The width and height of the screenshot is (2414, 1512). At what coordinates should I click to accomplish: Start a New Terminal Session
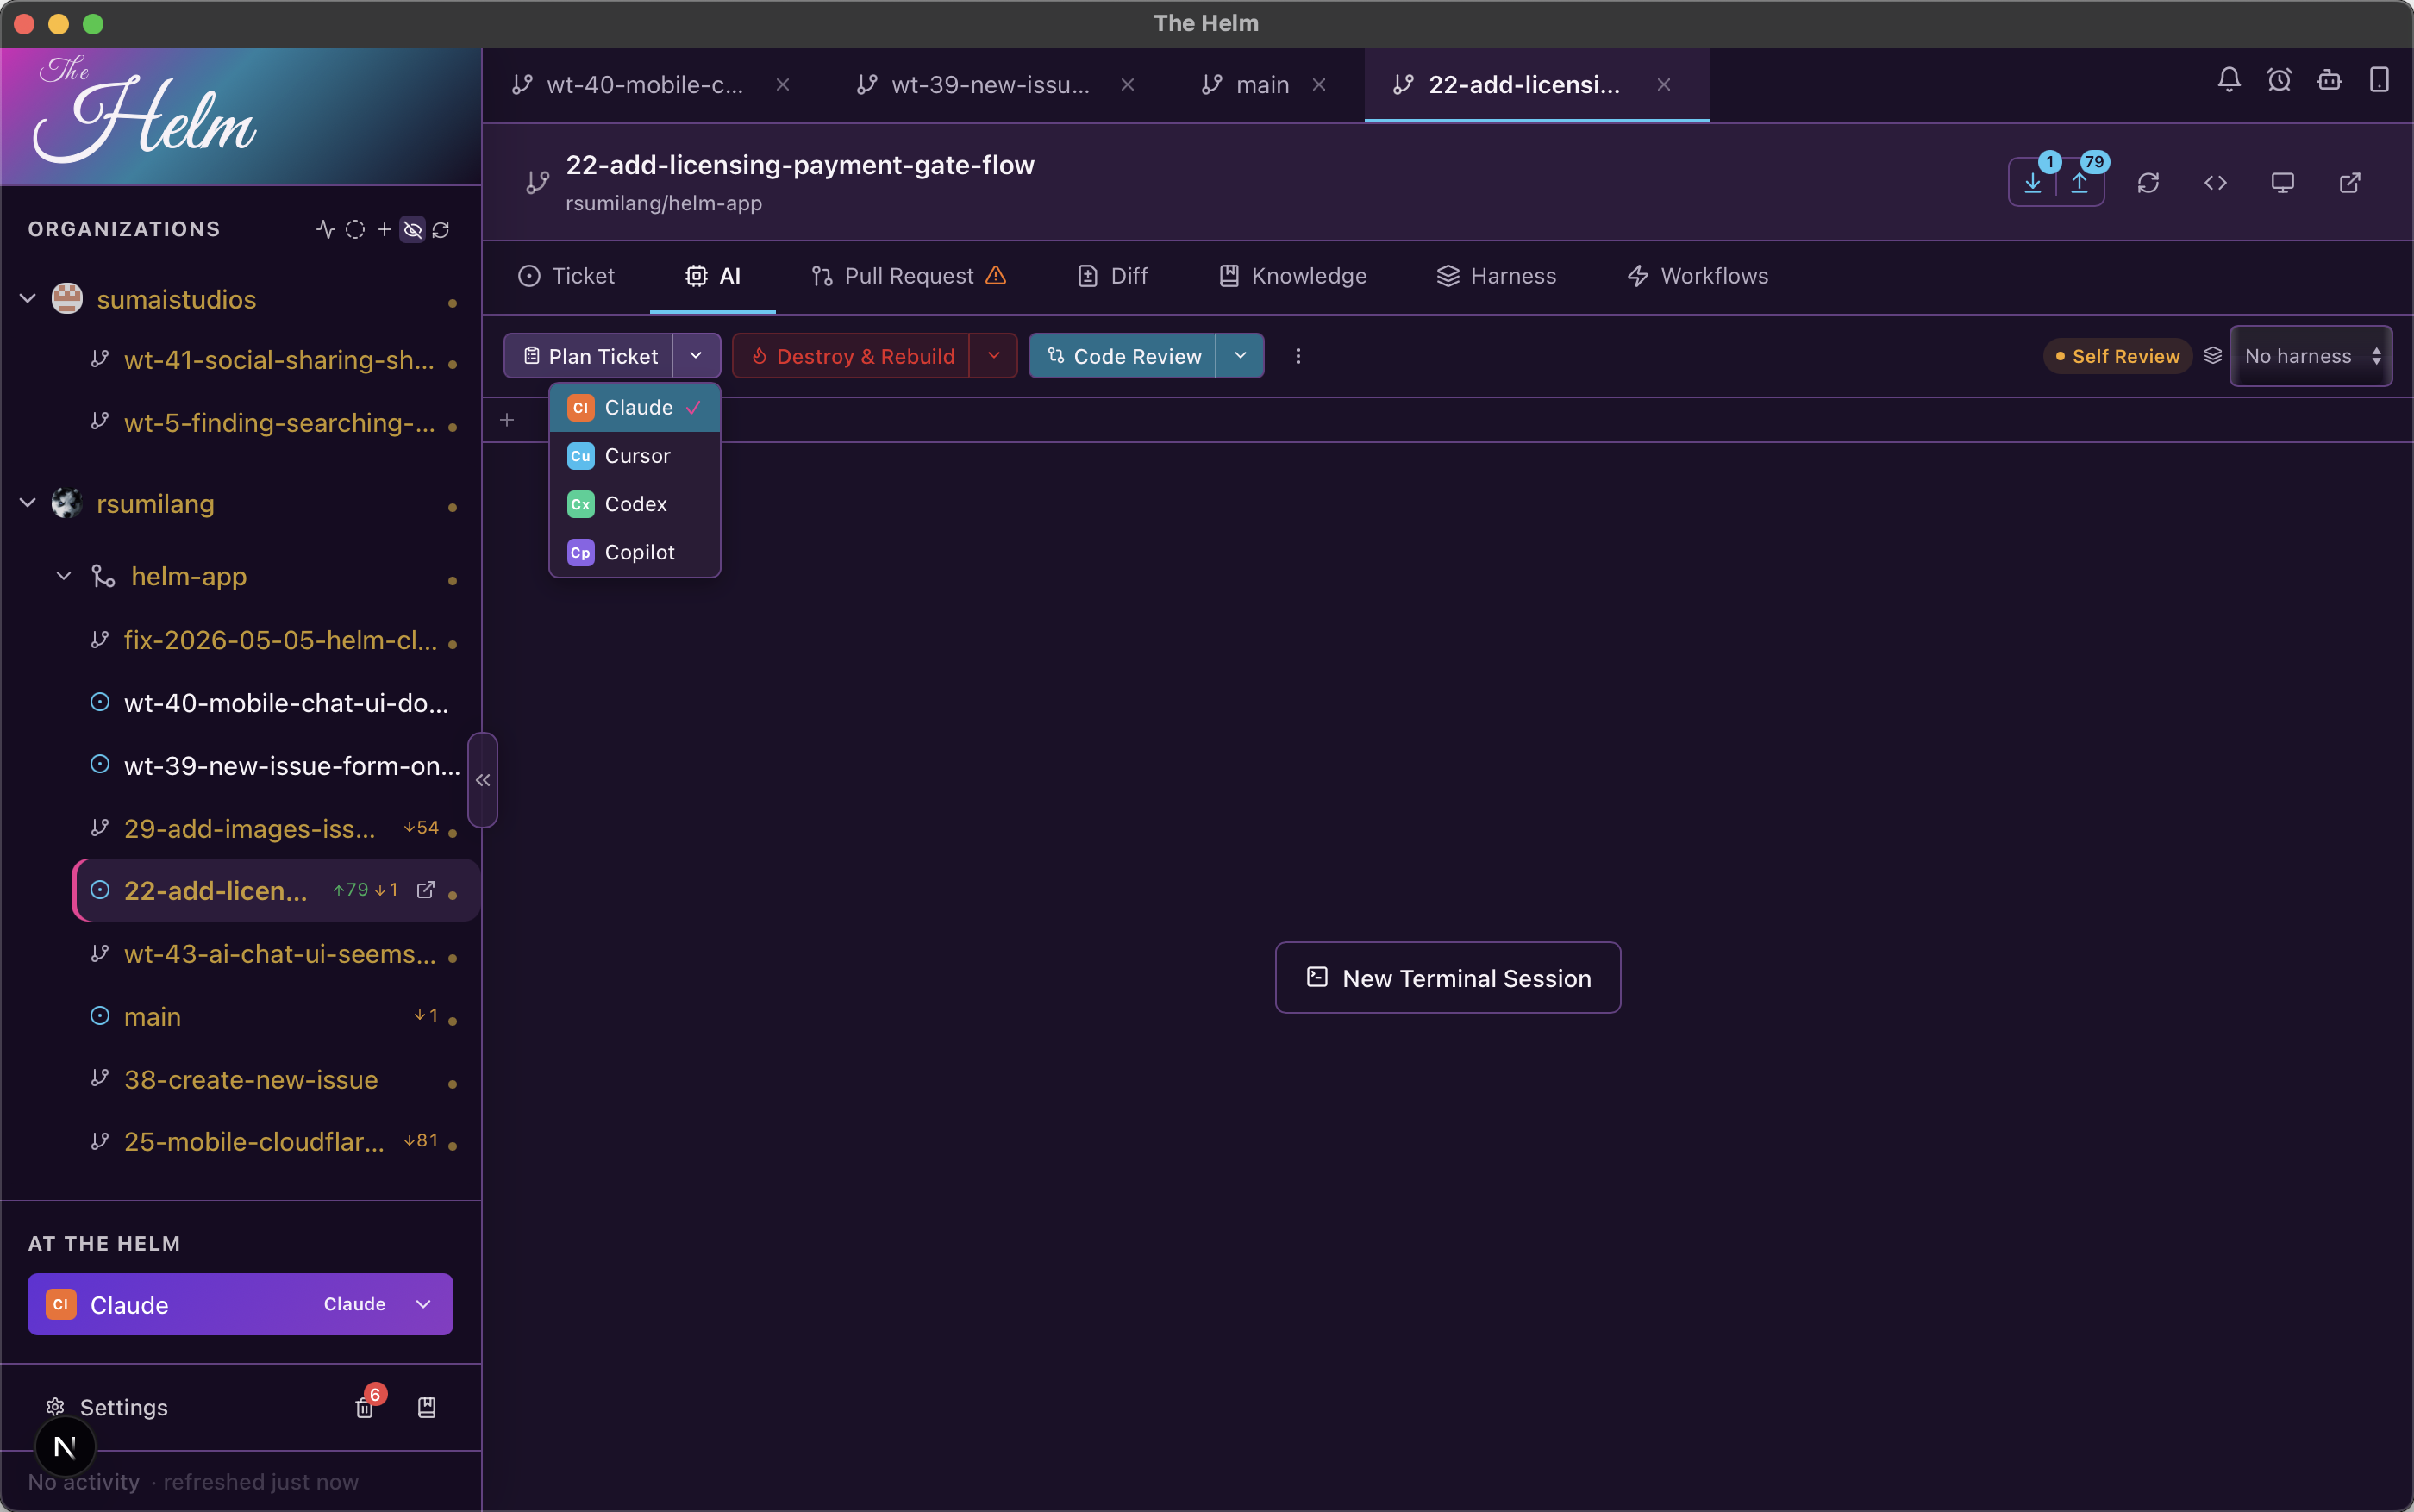click(1447, 978)
